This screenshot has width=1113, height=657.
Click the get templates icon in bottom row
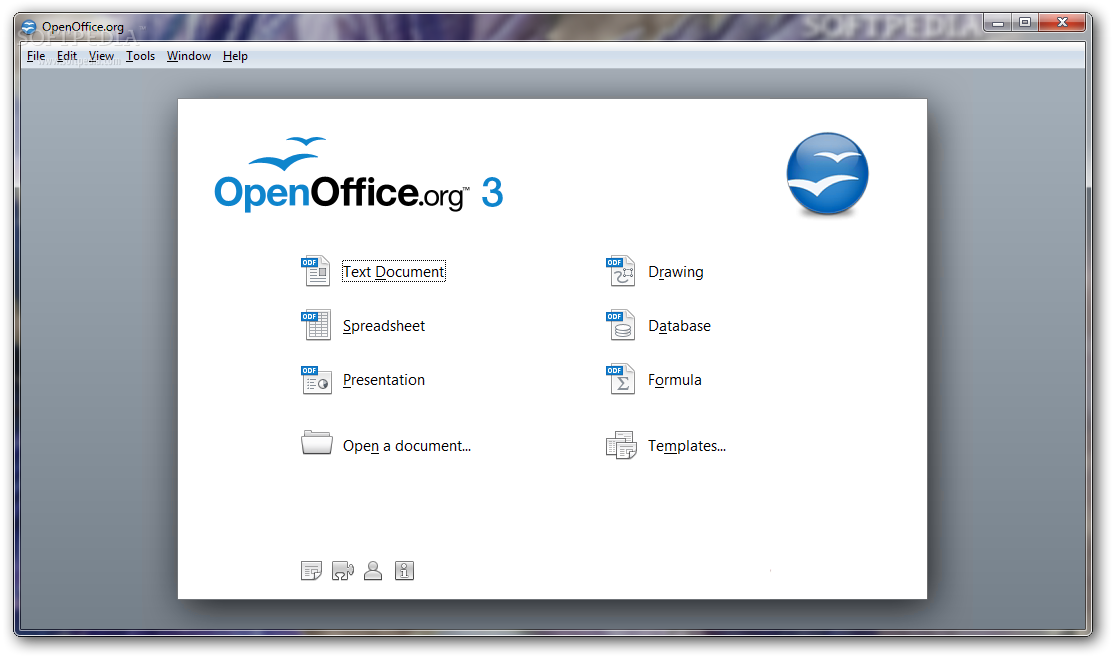tap(312, 570)
